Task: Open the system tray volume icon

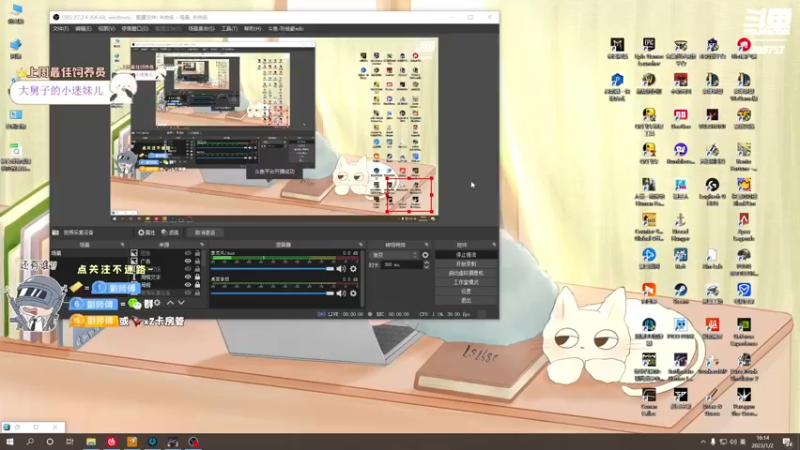Action: tap(733, 442)
